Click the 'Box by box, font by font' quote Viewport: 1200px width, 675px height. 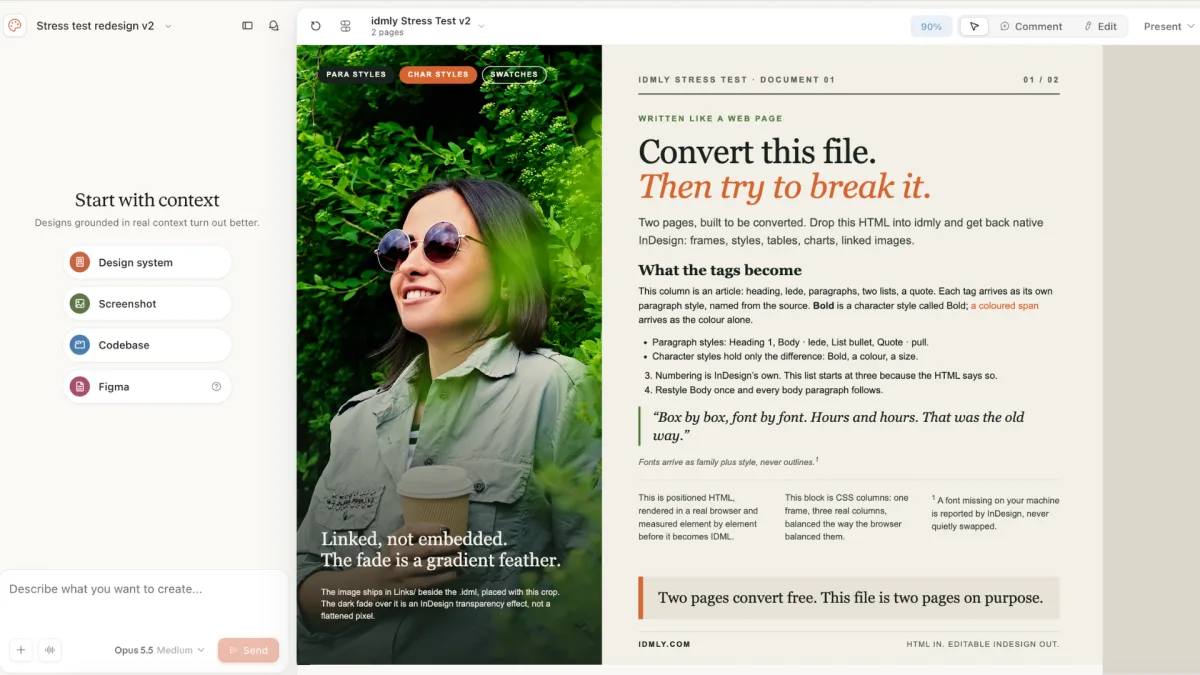pyautogui.click(x=838, y=426)
